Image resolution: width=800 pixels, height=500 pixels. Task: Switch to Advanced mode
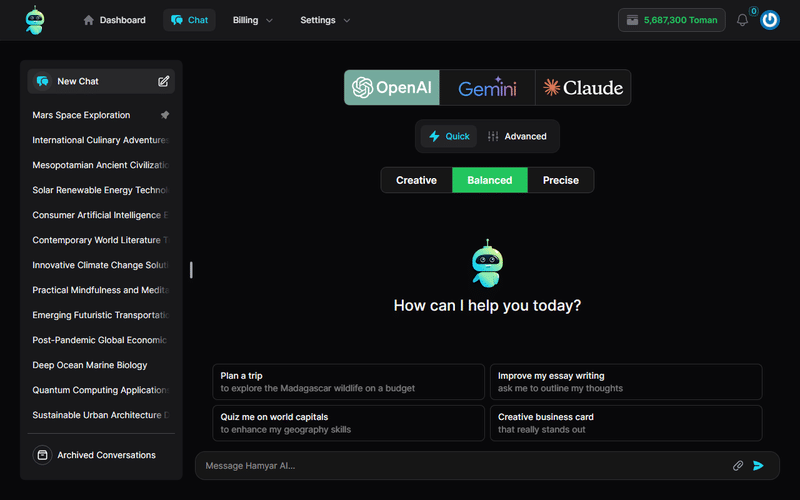tap(517, 136)
